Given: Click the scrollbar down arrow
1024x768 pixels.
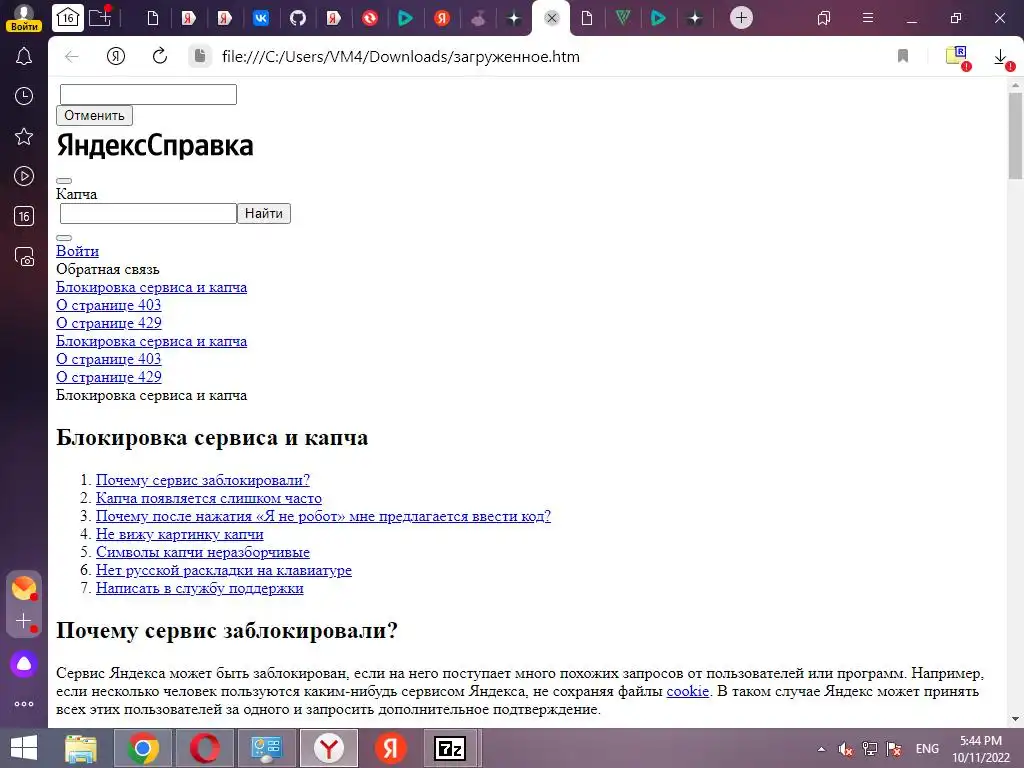Looking at the screenshot, I should tap(1015, 720).
